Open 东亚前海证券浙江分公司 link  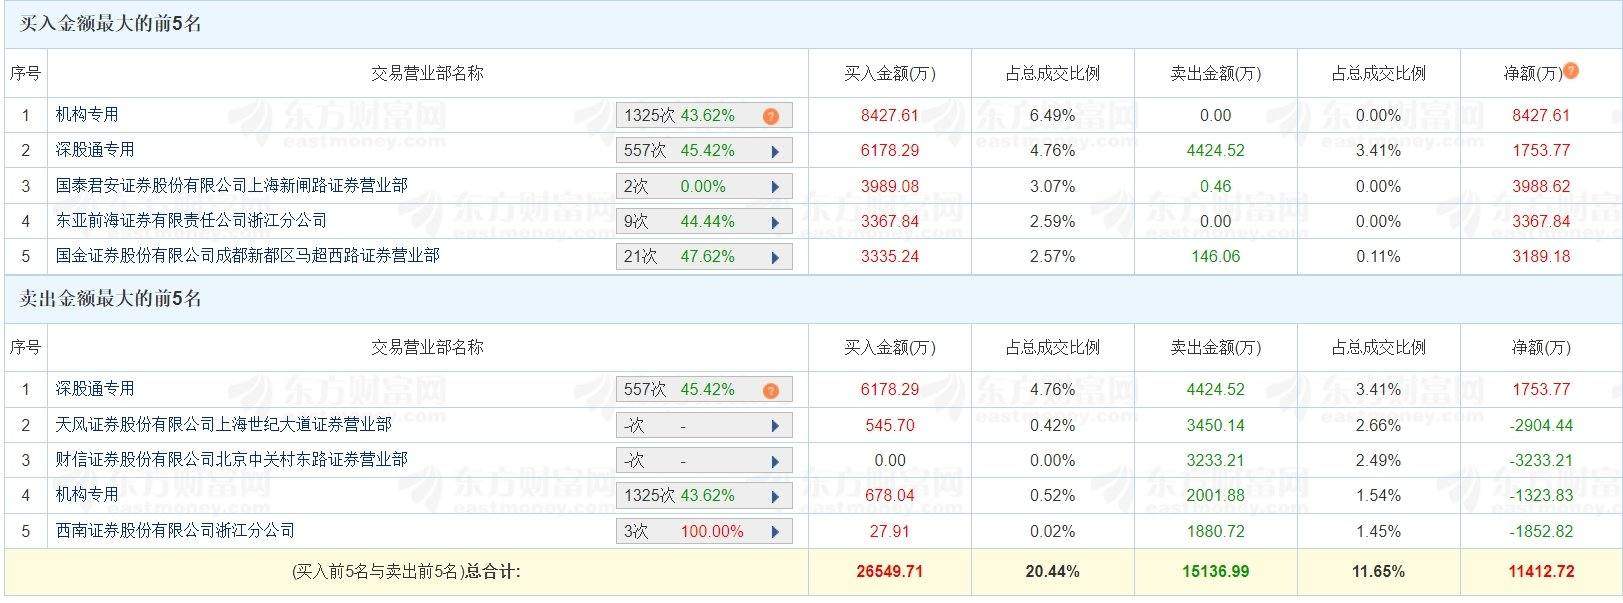click(x=191, y=221)
